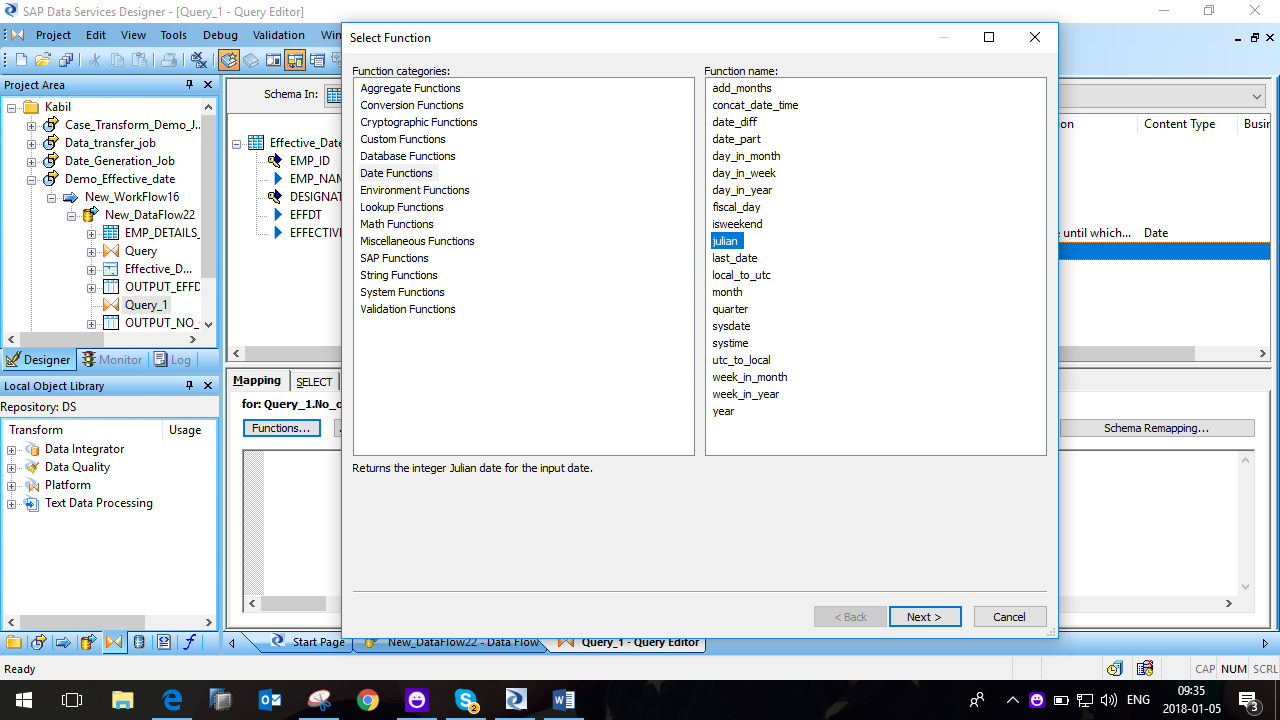Open the Debug menu

tap(222, 35)
